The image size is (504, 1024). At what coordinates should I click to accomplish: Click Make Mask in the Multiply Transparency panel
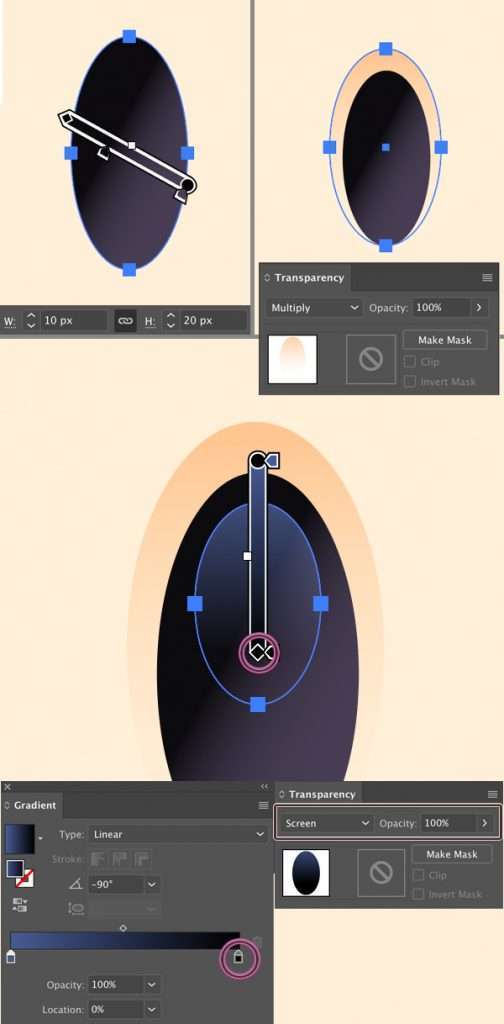(x=445, y=340)
